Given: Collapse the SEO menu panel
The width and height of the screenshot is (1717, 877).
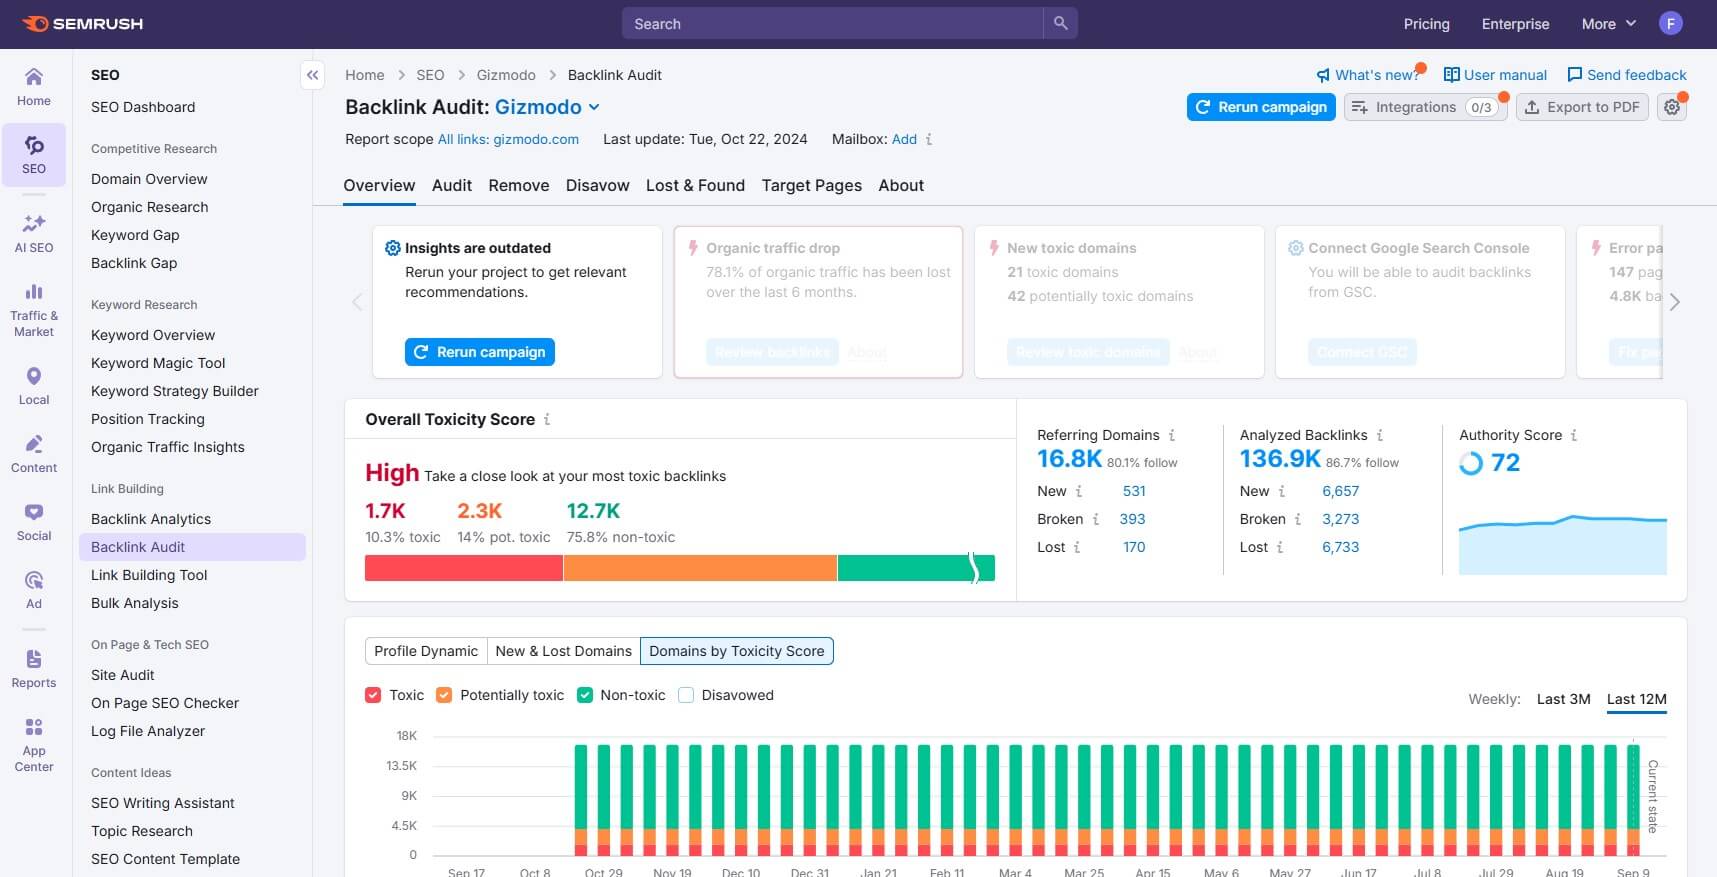Looking at the screenshot, I should [x=313, y=75].
